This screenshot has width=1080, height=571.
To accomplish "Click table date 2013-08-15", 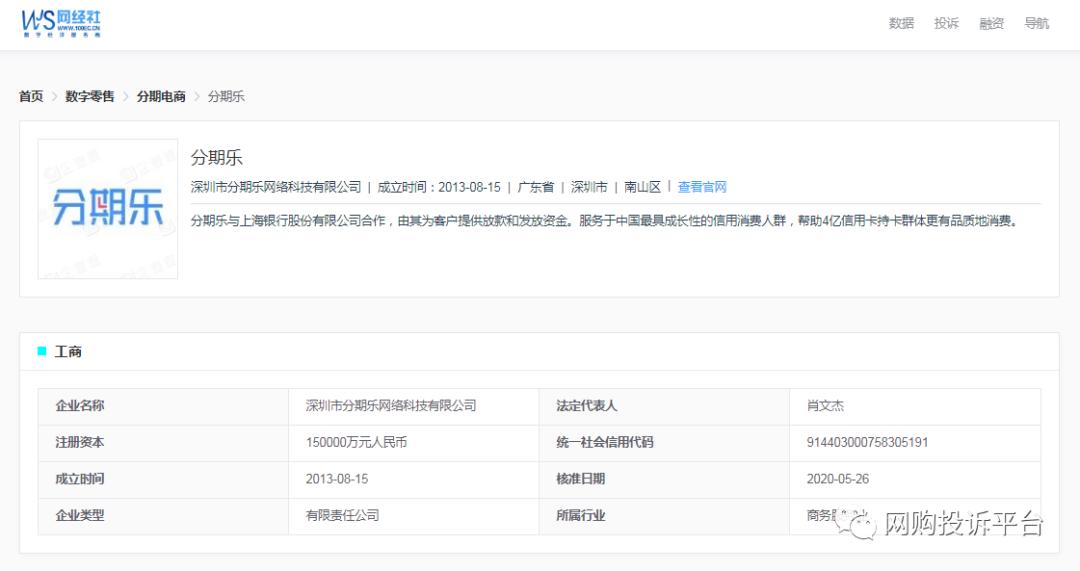I will (x=337, y=479).
